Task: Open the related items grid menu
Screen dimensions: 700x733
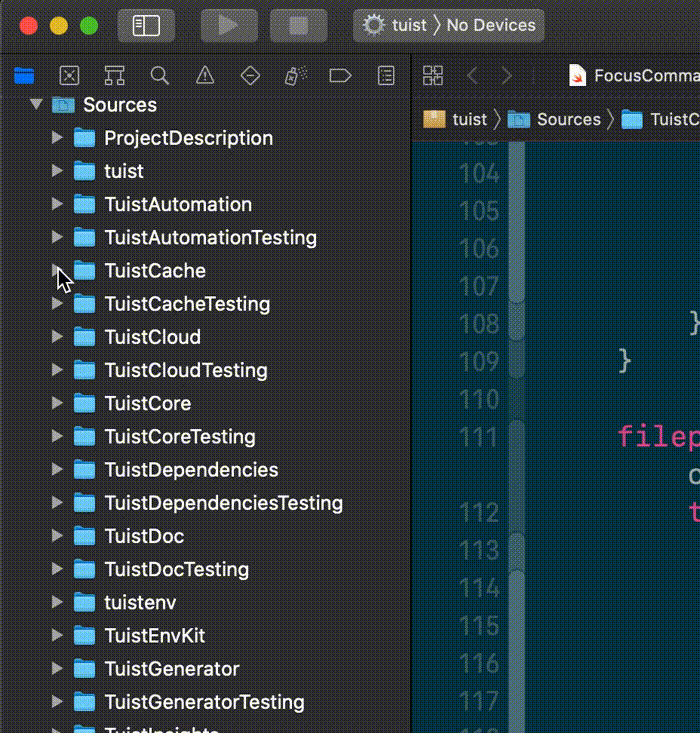Action: click(x=433, y=75)
